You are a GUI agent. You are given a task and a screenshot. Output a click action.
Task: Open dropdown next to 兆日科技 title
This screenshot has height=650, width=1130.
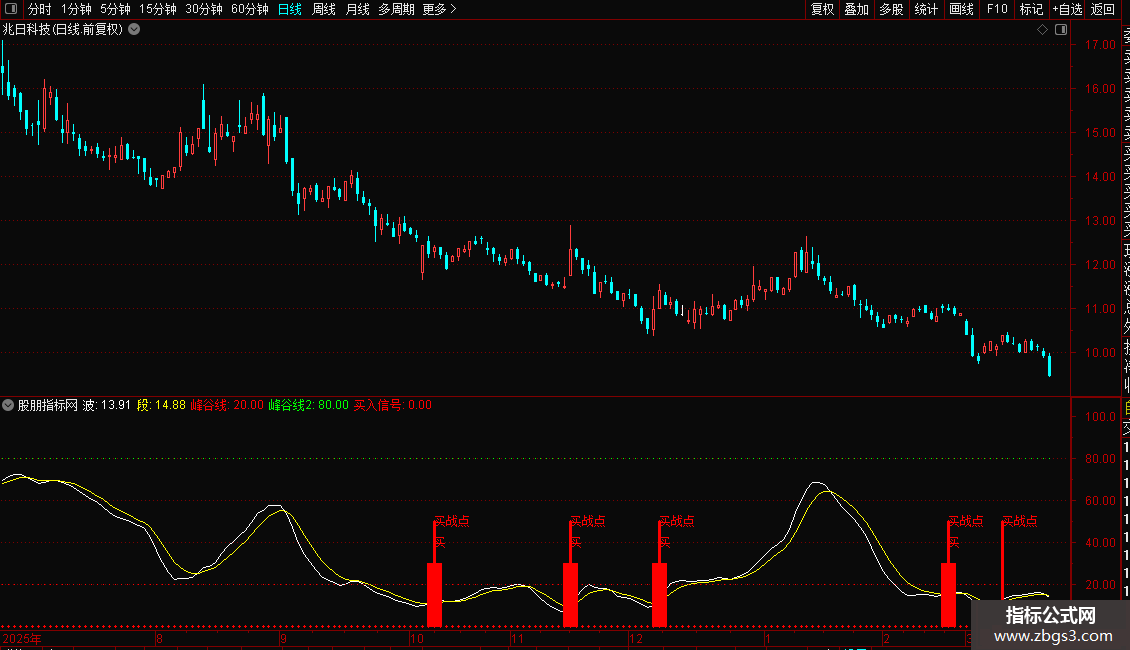(x=134, y=30)
